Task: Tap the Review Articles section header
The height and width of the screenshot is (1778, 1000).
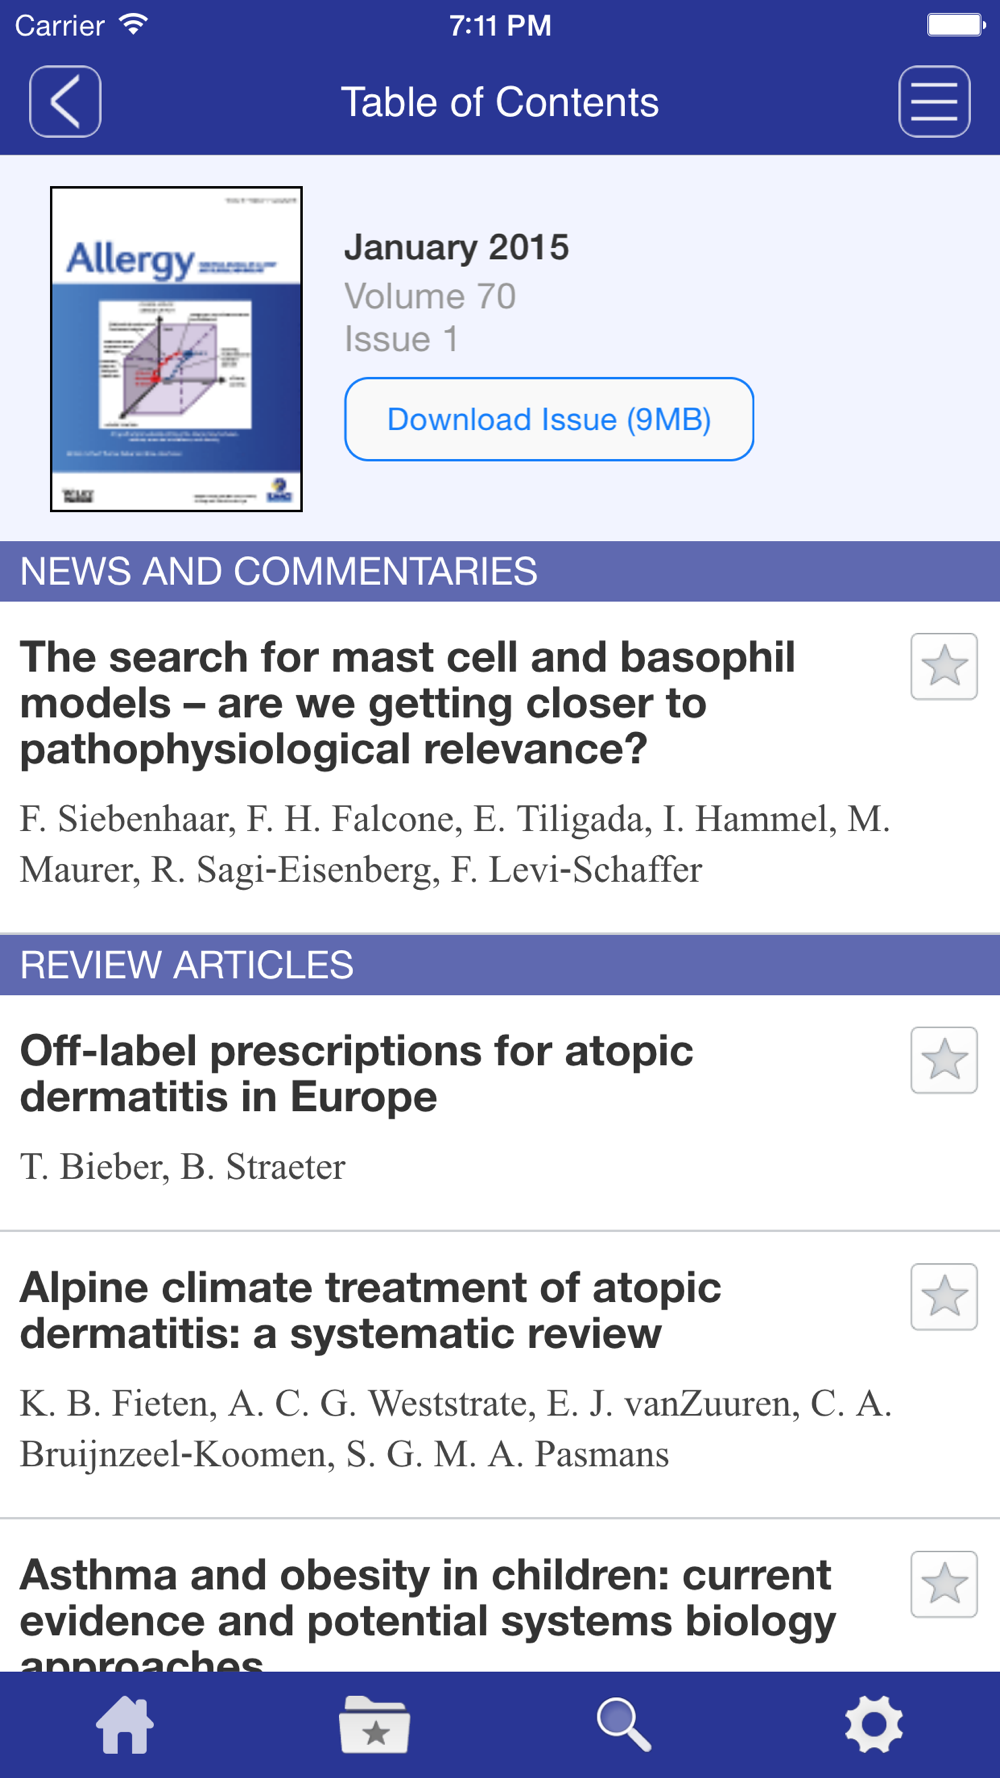Action: [187, 965]
